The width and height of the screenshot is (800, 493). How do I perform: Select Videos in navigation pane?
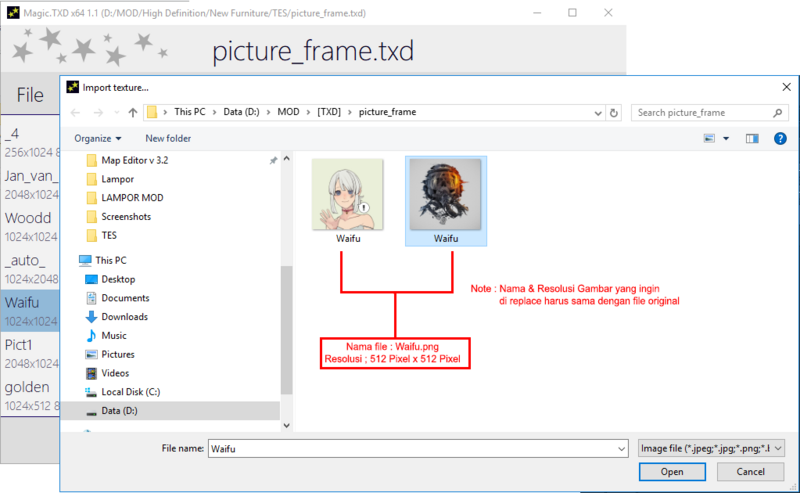point(115,373)
